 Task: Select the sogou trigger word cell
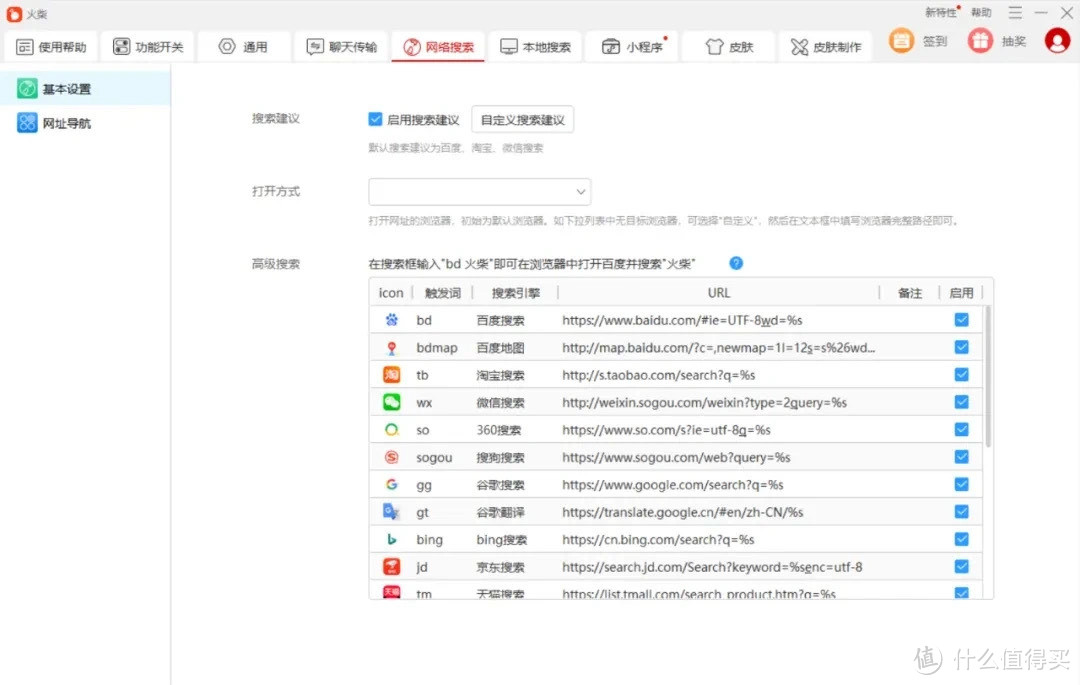click(x=434, y=458)
